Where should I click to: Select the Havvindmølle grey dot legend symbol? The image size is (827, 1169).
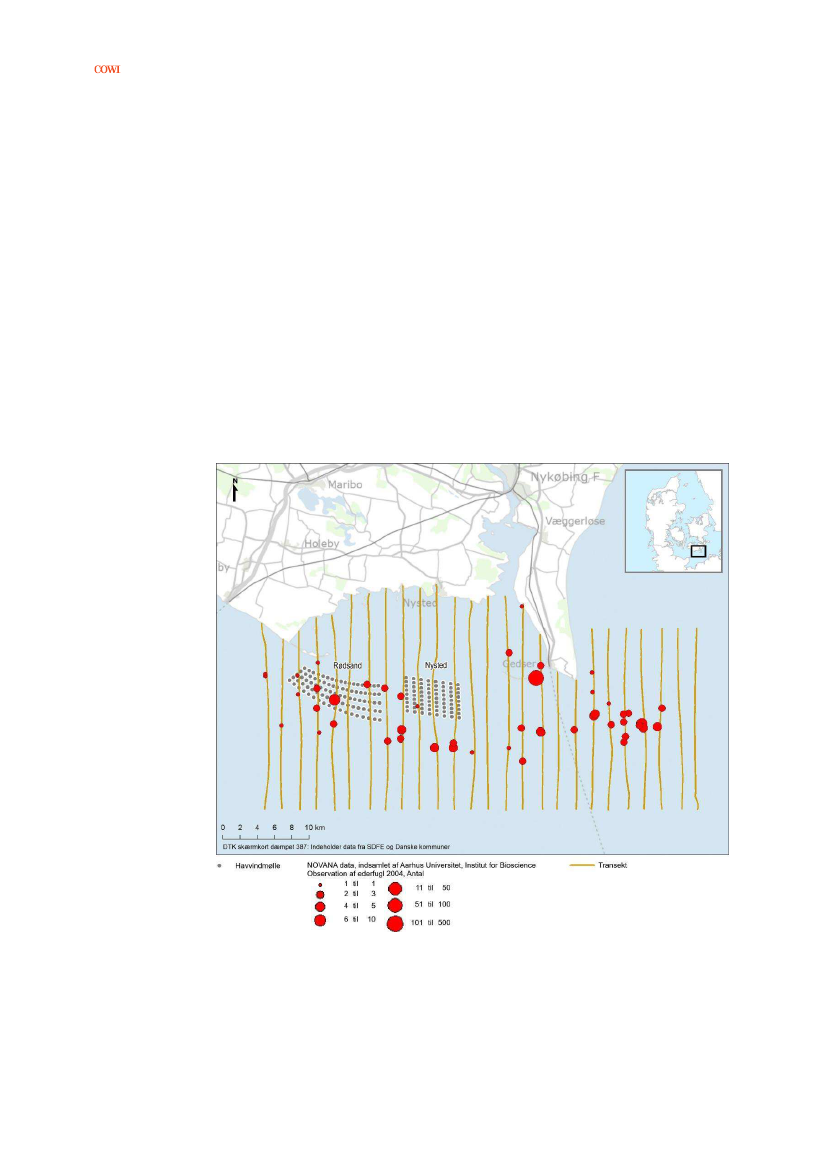[219, 864]
